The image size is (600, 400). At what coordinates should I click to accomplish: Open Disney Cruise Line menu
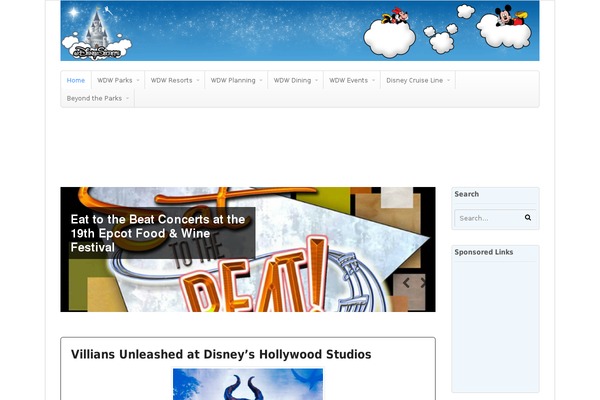pos(418,80)
